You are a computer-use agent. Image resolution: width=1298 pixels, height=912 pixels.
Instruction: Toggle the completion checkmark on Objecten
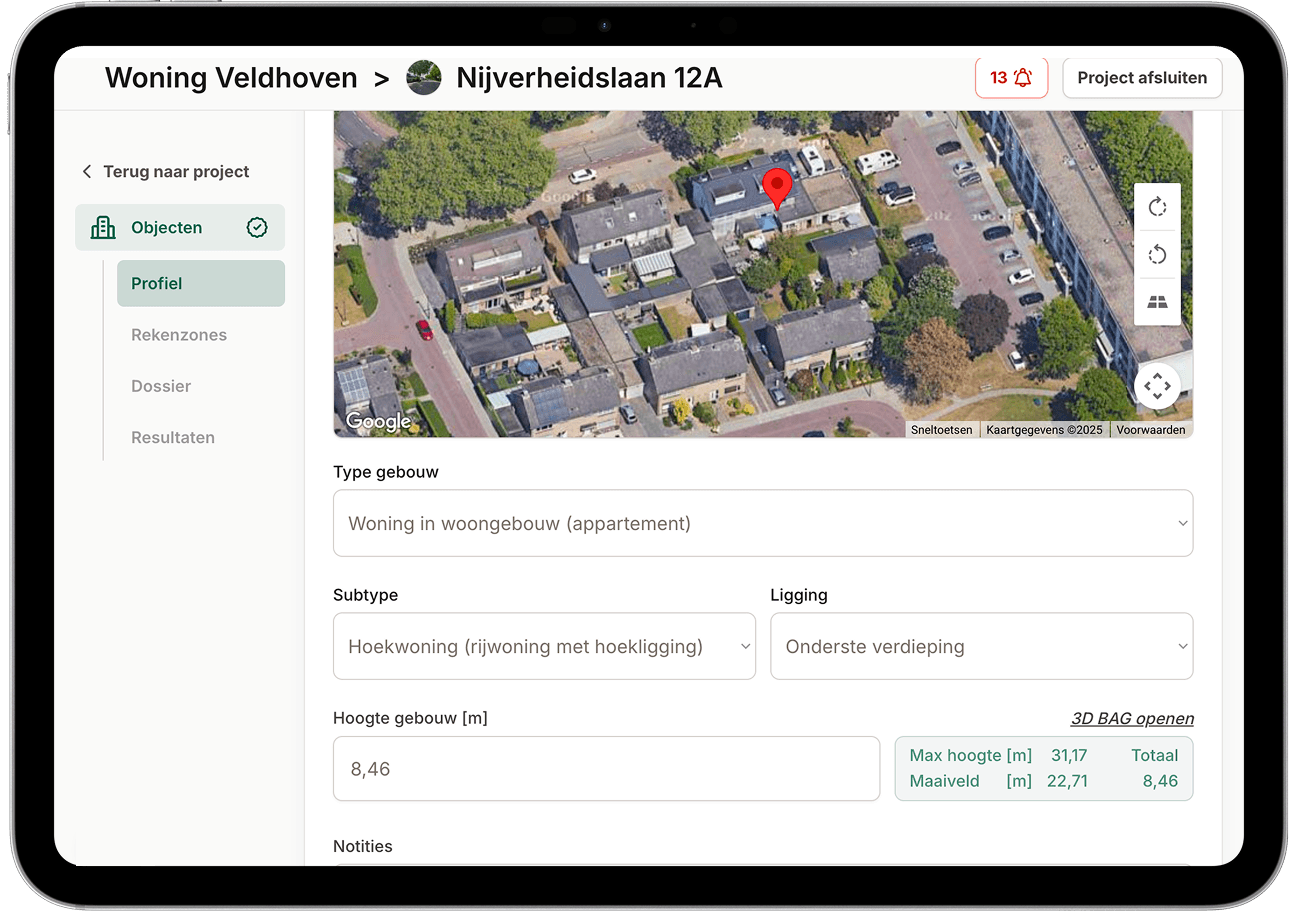tap(257, 227)
